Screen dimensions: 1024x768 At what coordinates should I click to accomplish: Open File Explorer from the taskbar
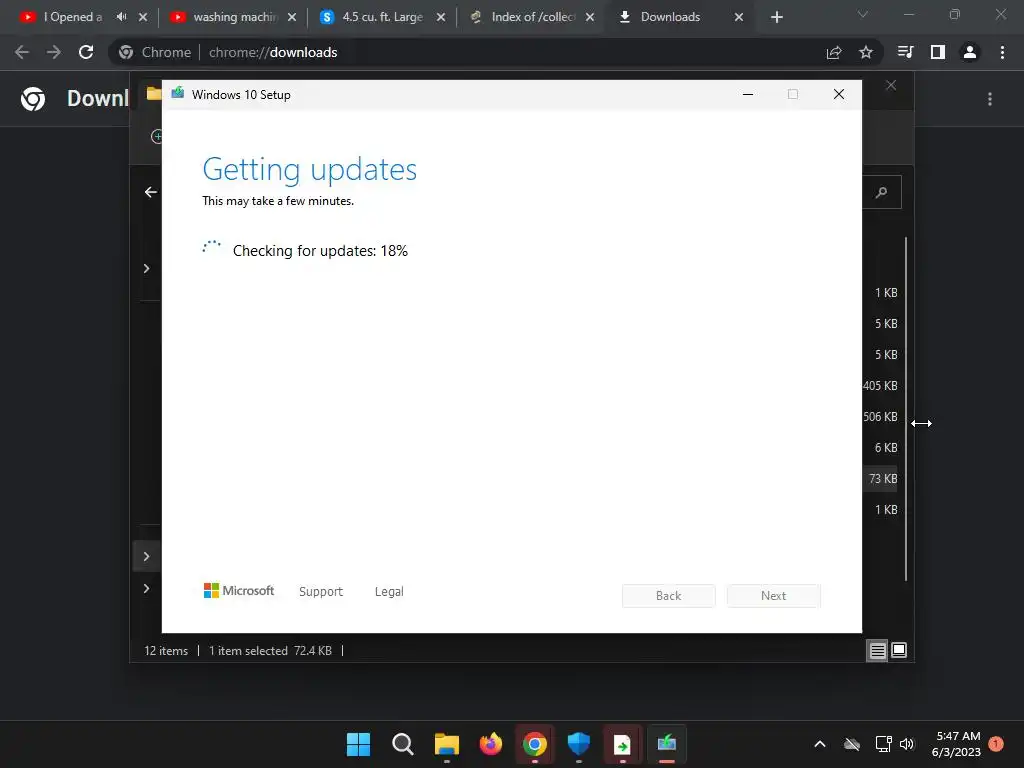[x=447, y=744]
